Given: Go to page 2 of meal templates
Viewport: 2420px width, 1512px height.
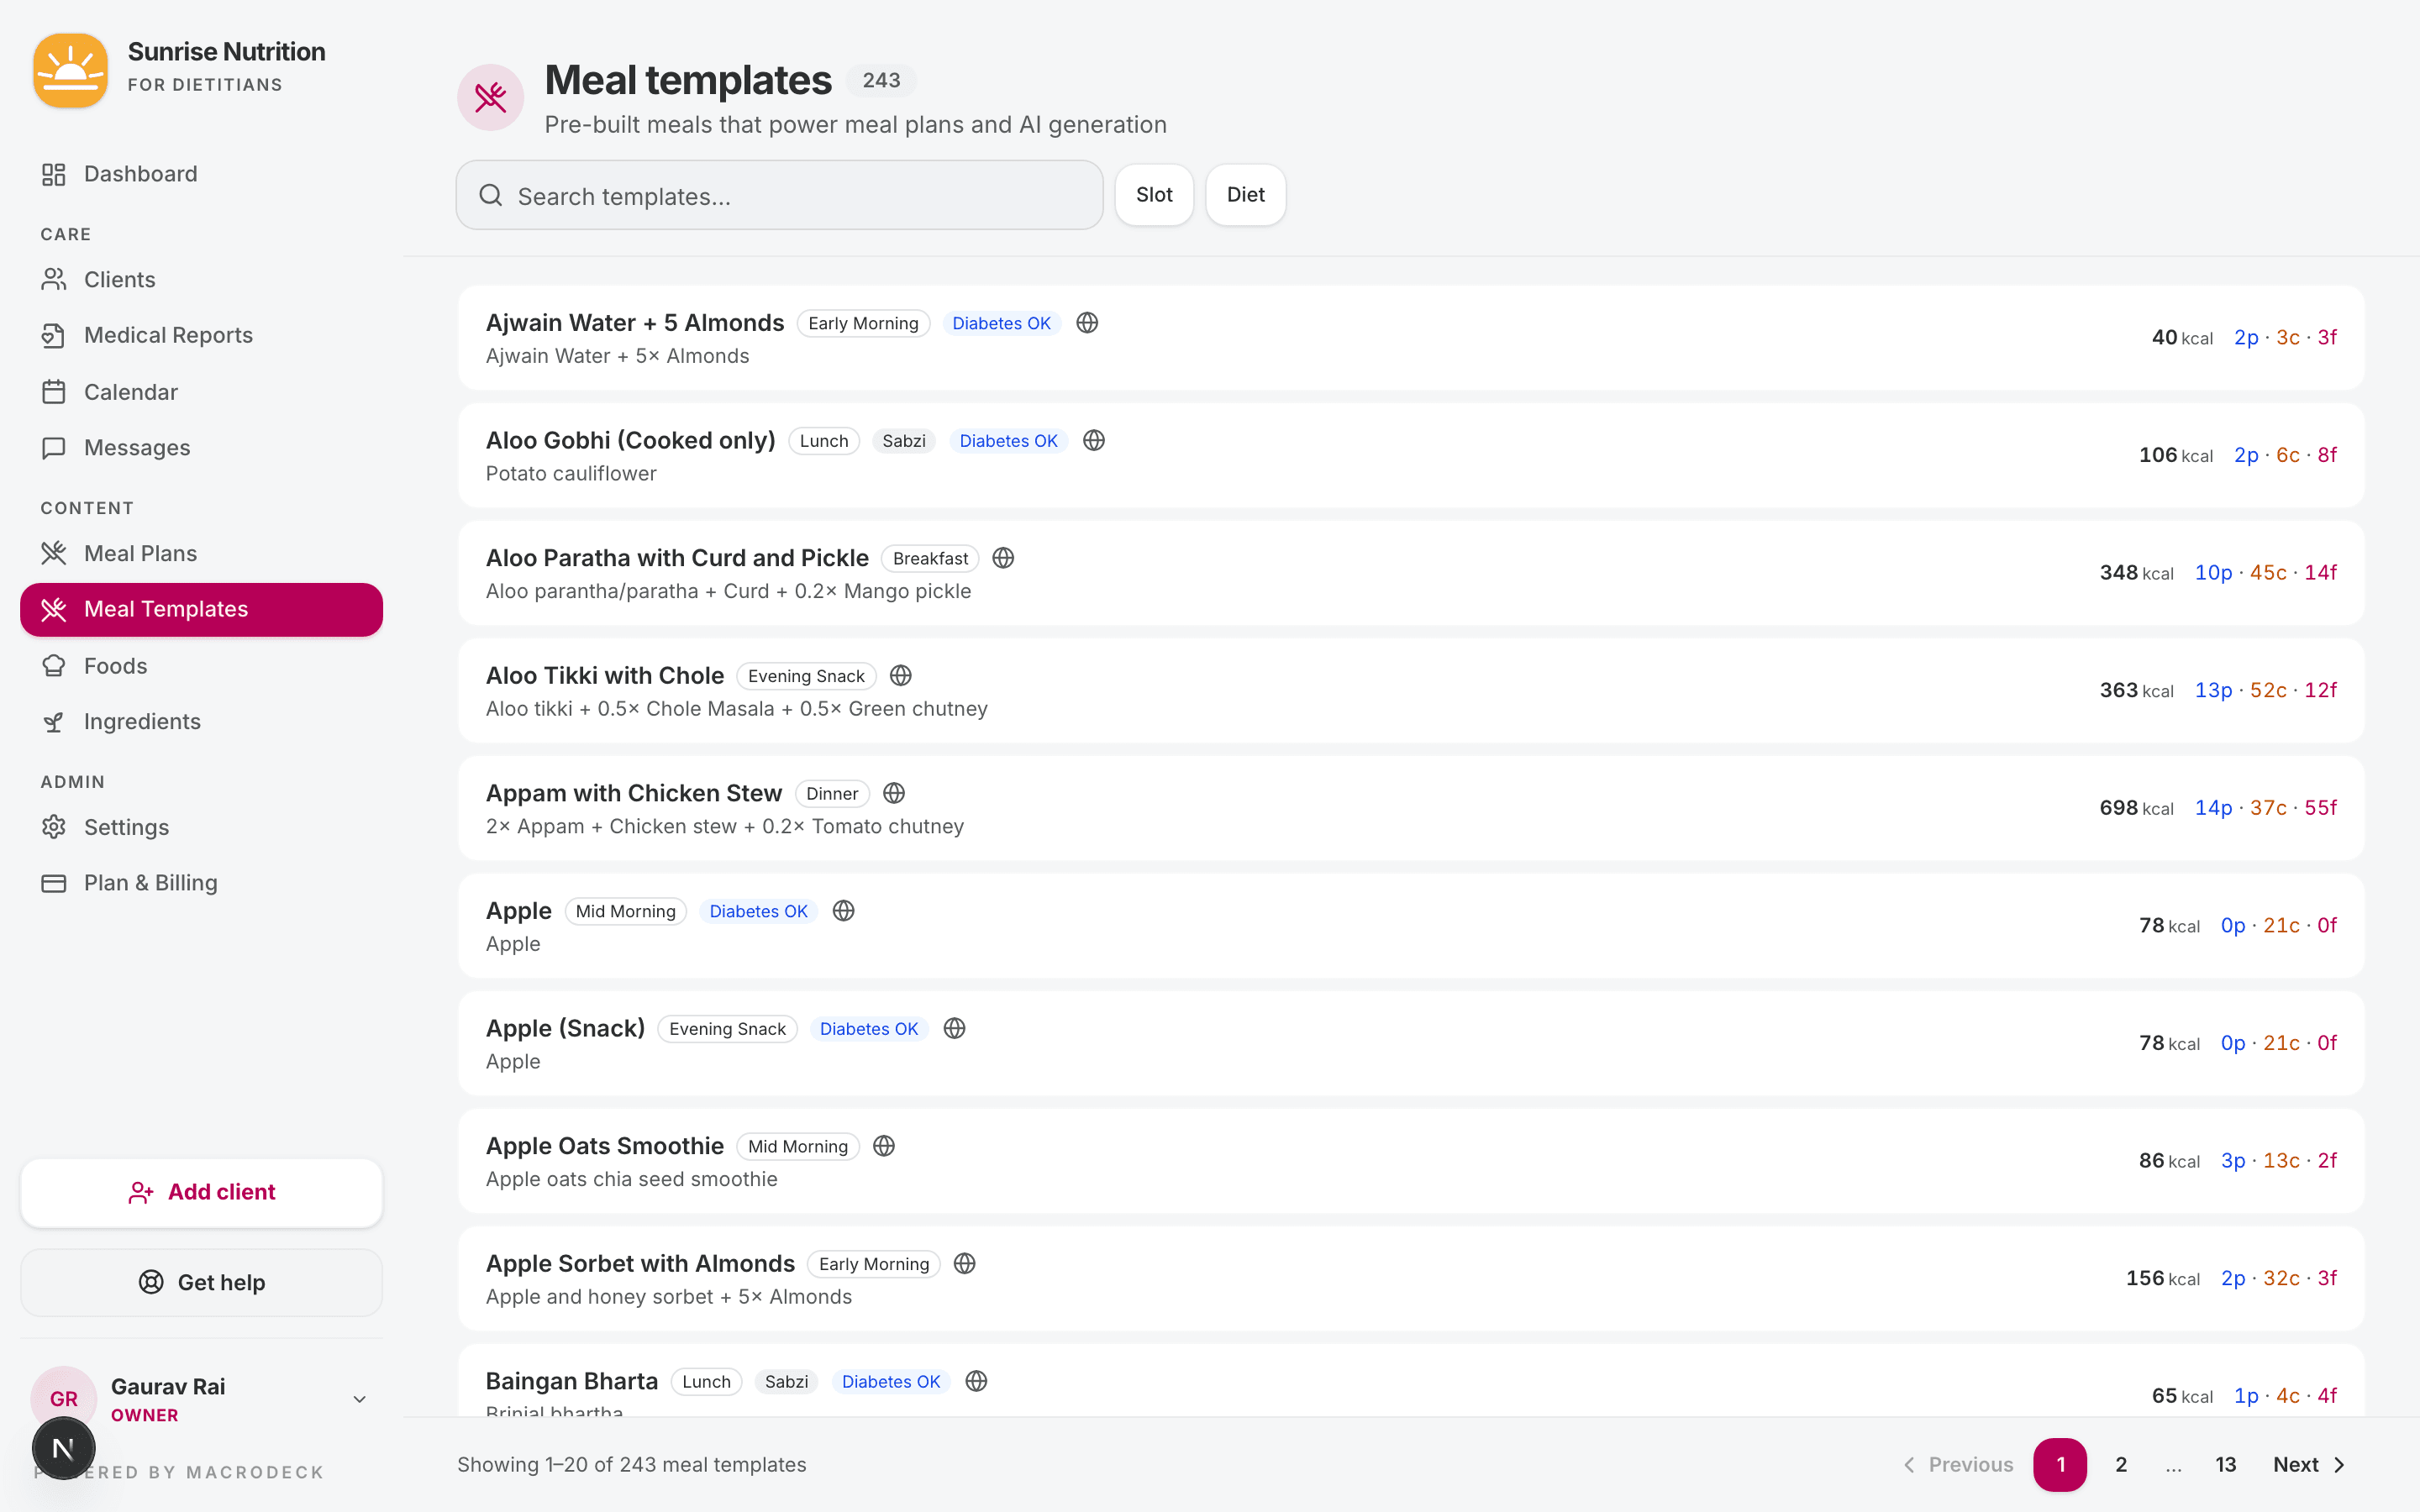Looking at the screenshot, I should [x=2121, y=1464].
